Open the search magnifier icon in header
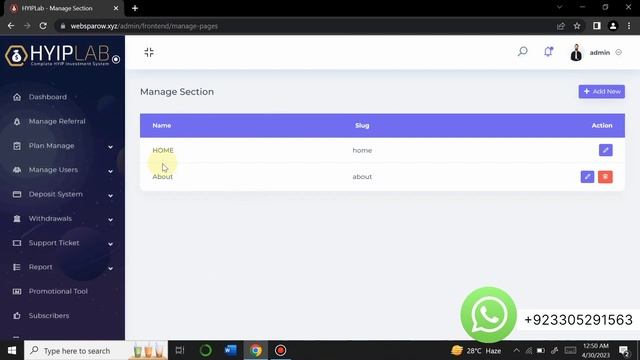 click(x=522, y=51)
